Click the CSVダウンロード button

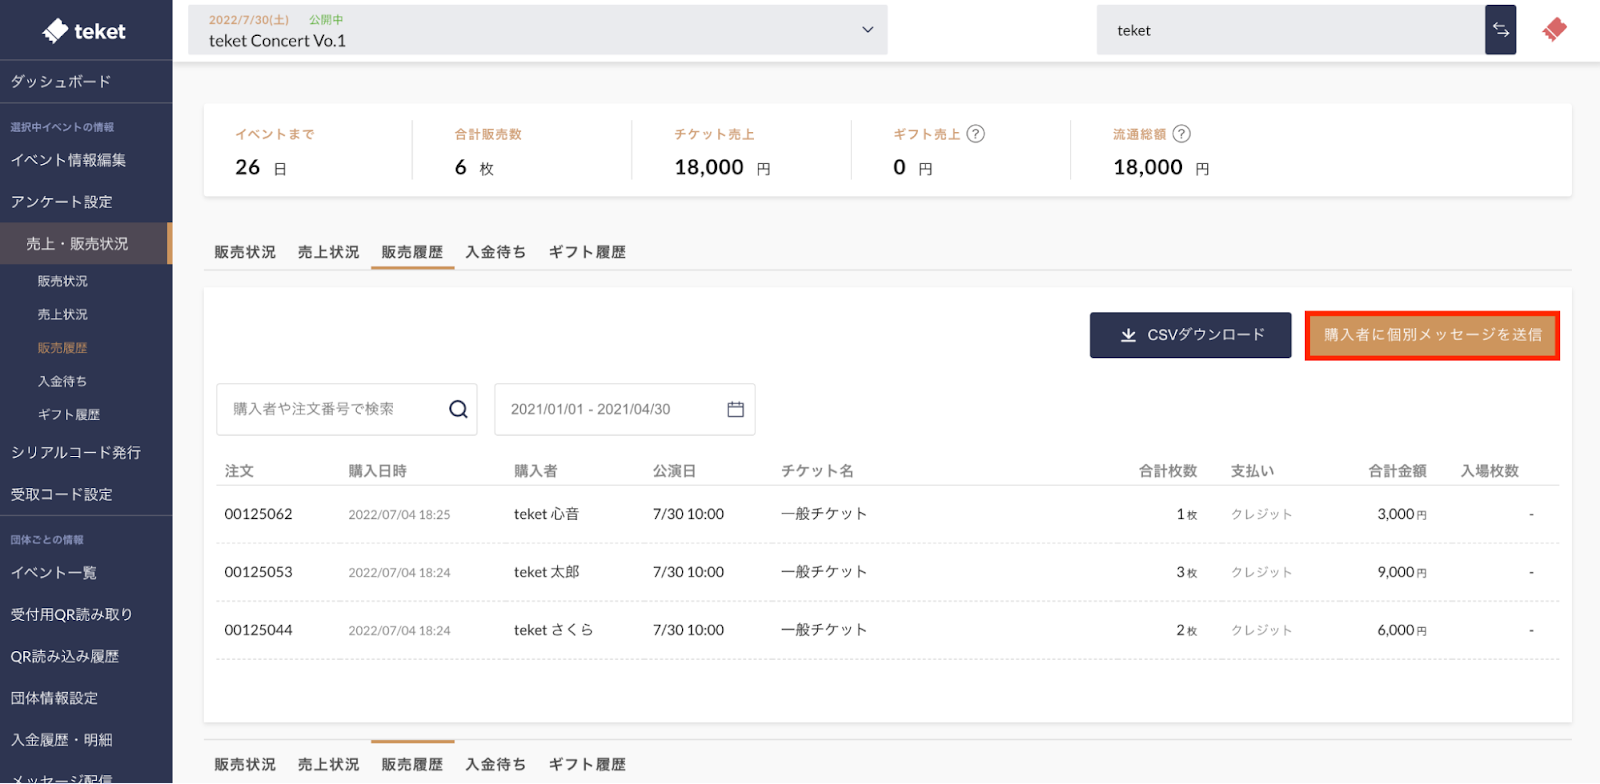[1190, 335]
